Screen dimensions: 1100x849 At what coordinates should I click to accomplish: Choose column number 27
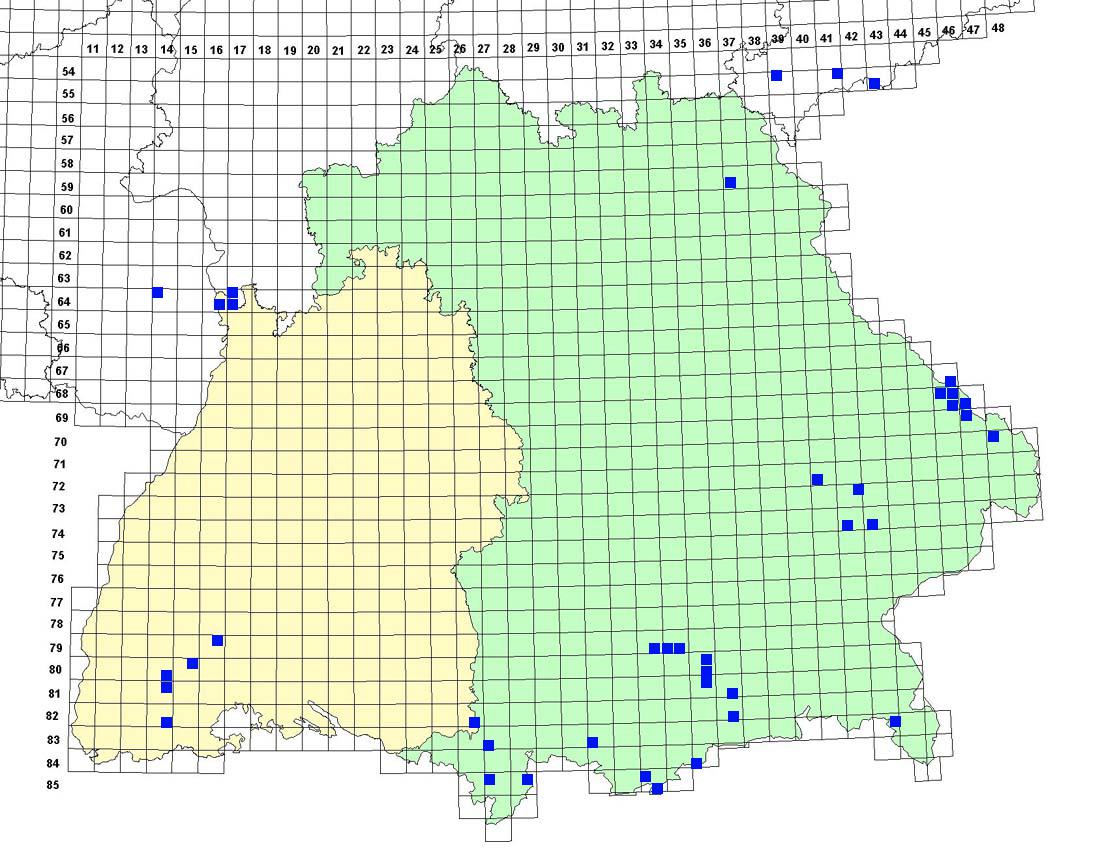pyautogui.click(x=484, y=48)
